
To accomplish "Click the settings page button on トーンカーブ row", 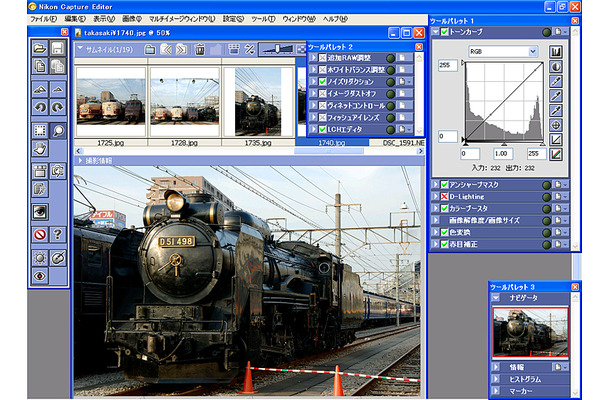I will 561,32.
